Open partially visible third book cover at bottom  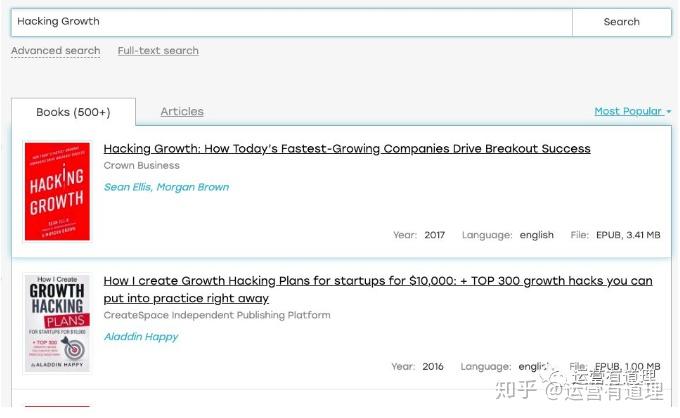(x=57, y=406)
